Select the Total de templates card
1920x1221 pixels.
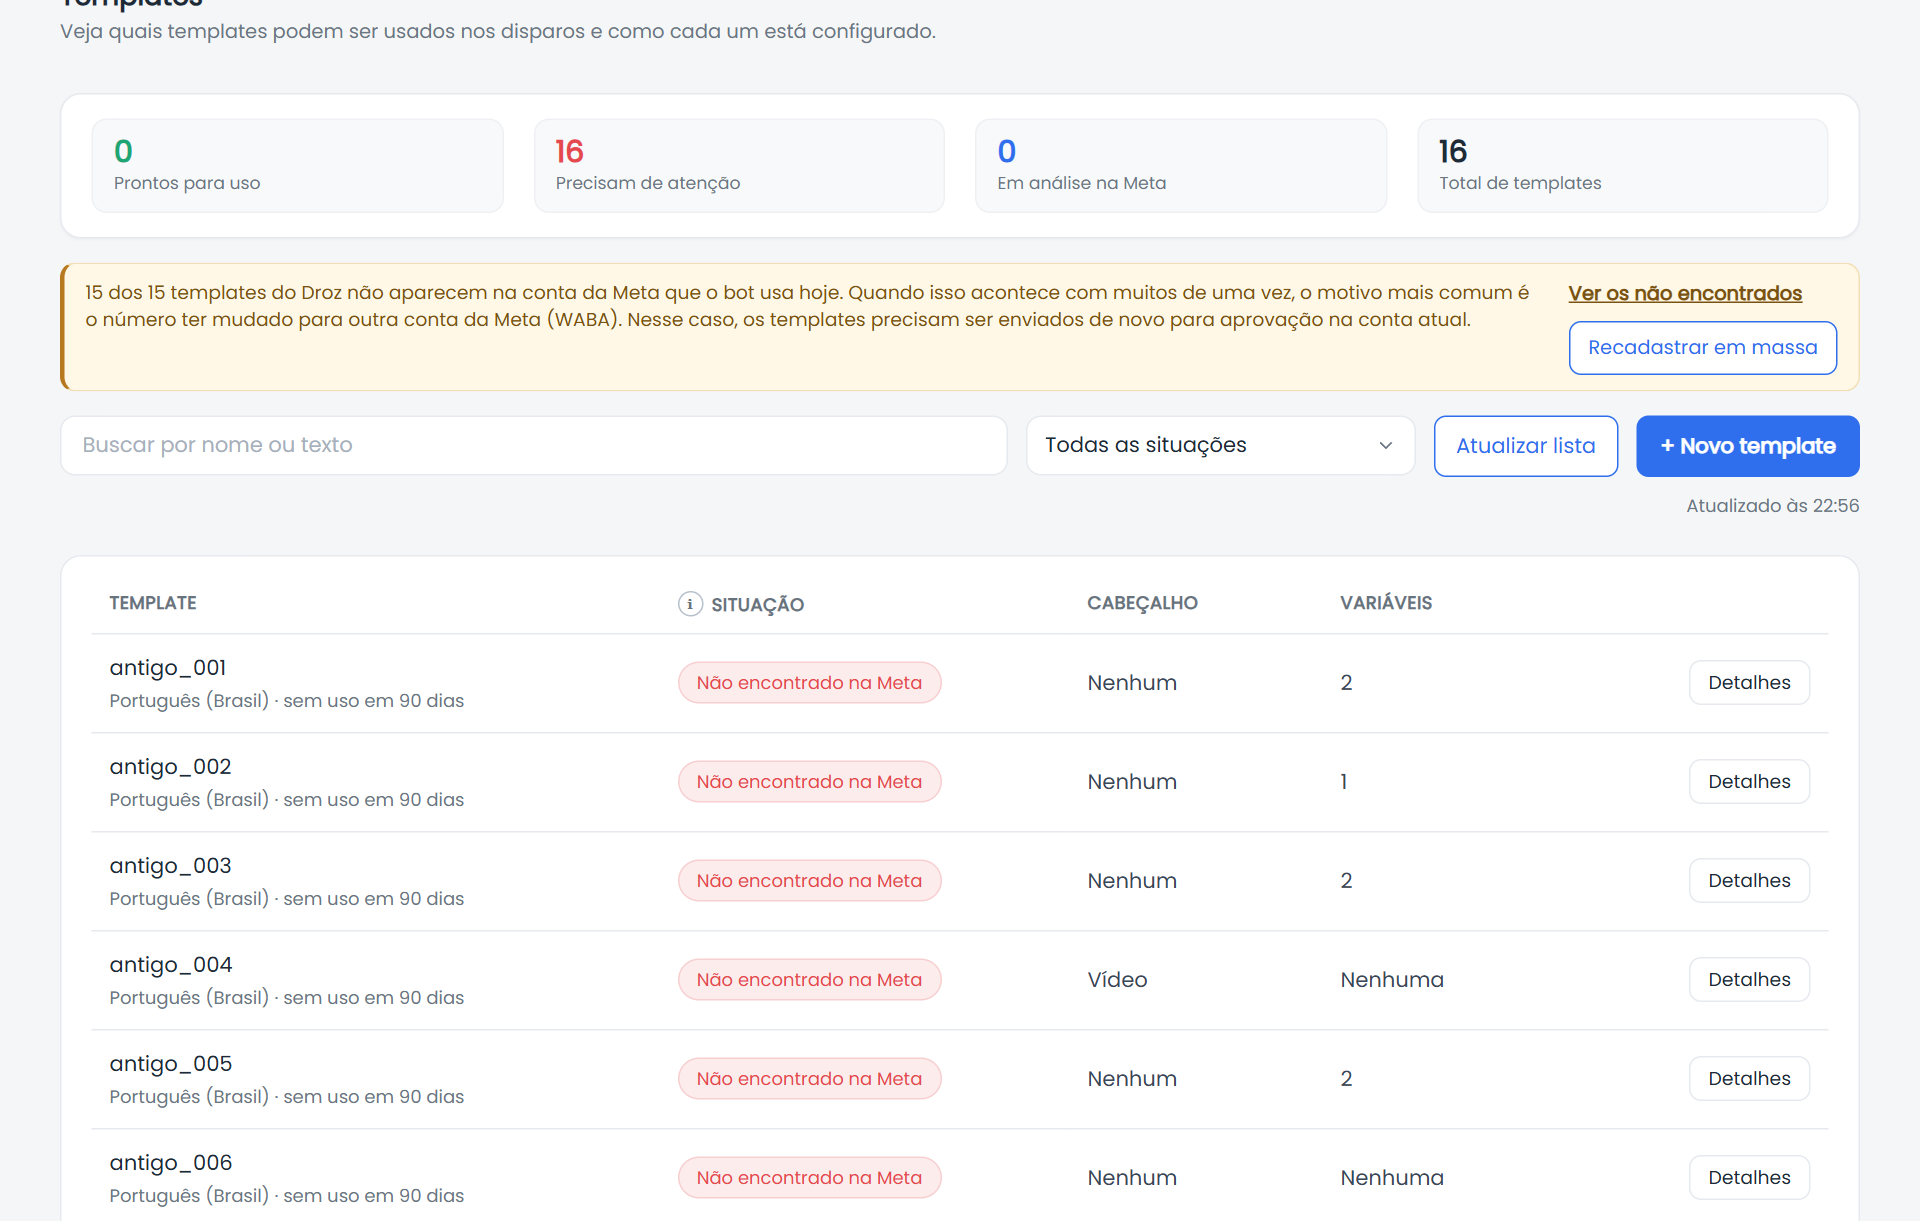(1622, 166)
